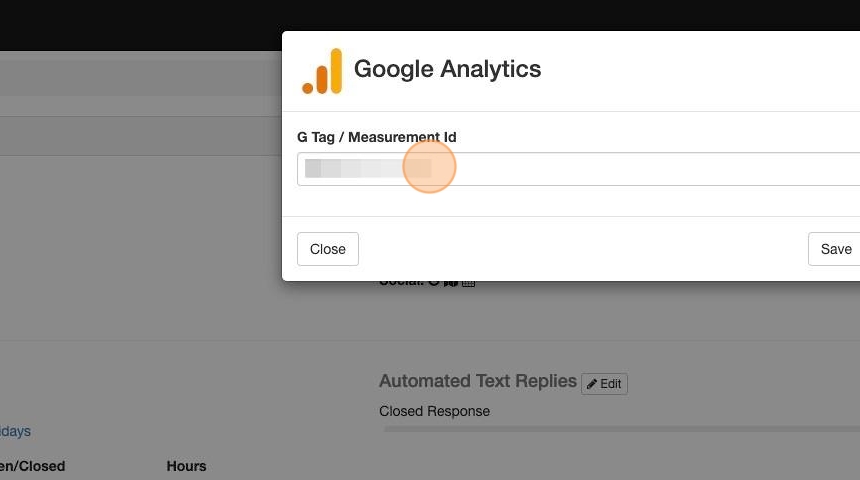The height and width of the screenshot is (480, 860).
Task: Click the G Tag / Measurement Id label
Action: pyautogui.click(x=377, y=137)
